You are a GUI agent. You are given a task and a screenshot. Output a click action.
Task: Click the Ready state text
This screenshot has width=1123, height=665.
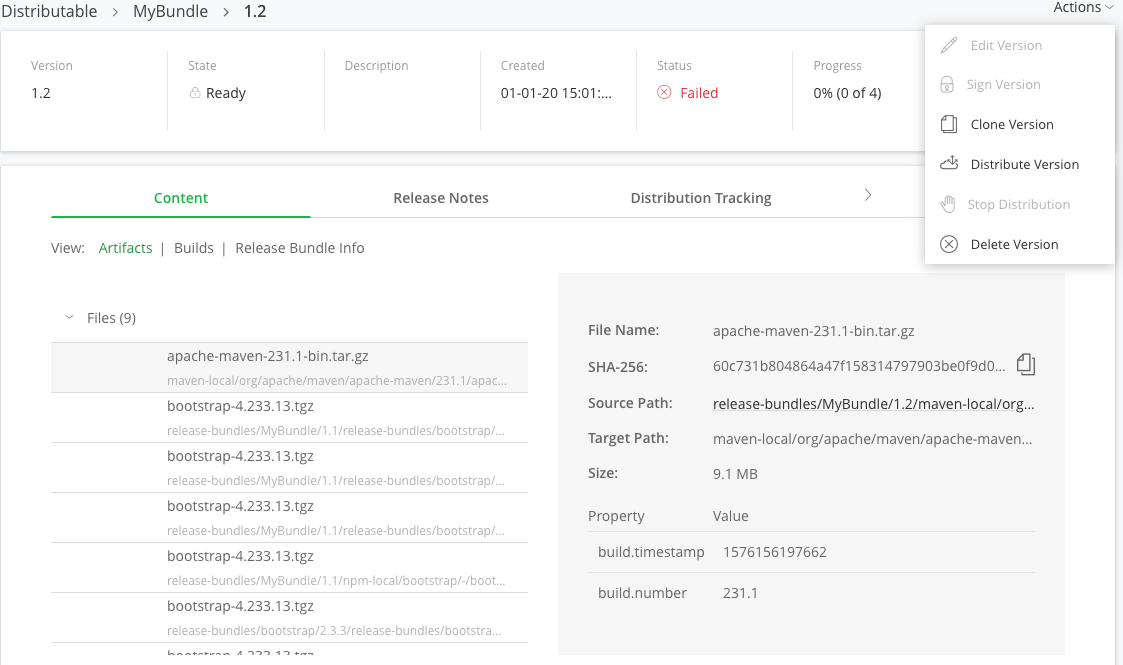(x=226, y=93)
